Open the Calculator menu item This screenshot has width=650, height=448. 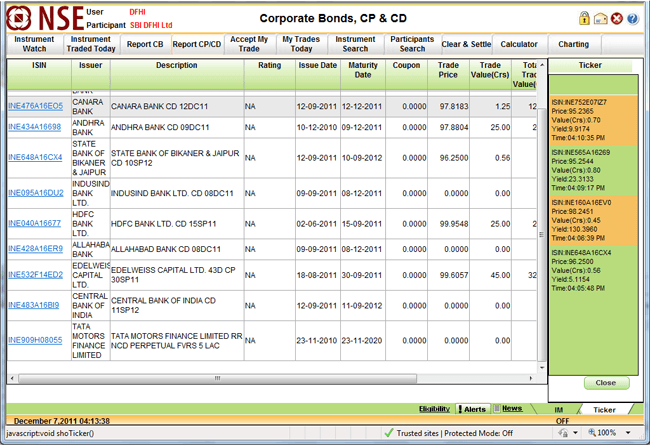[x=519, y=44]
